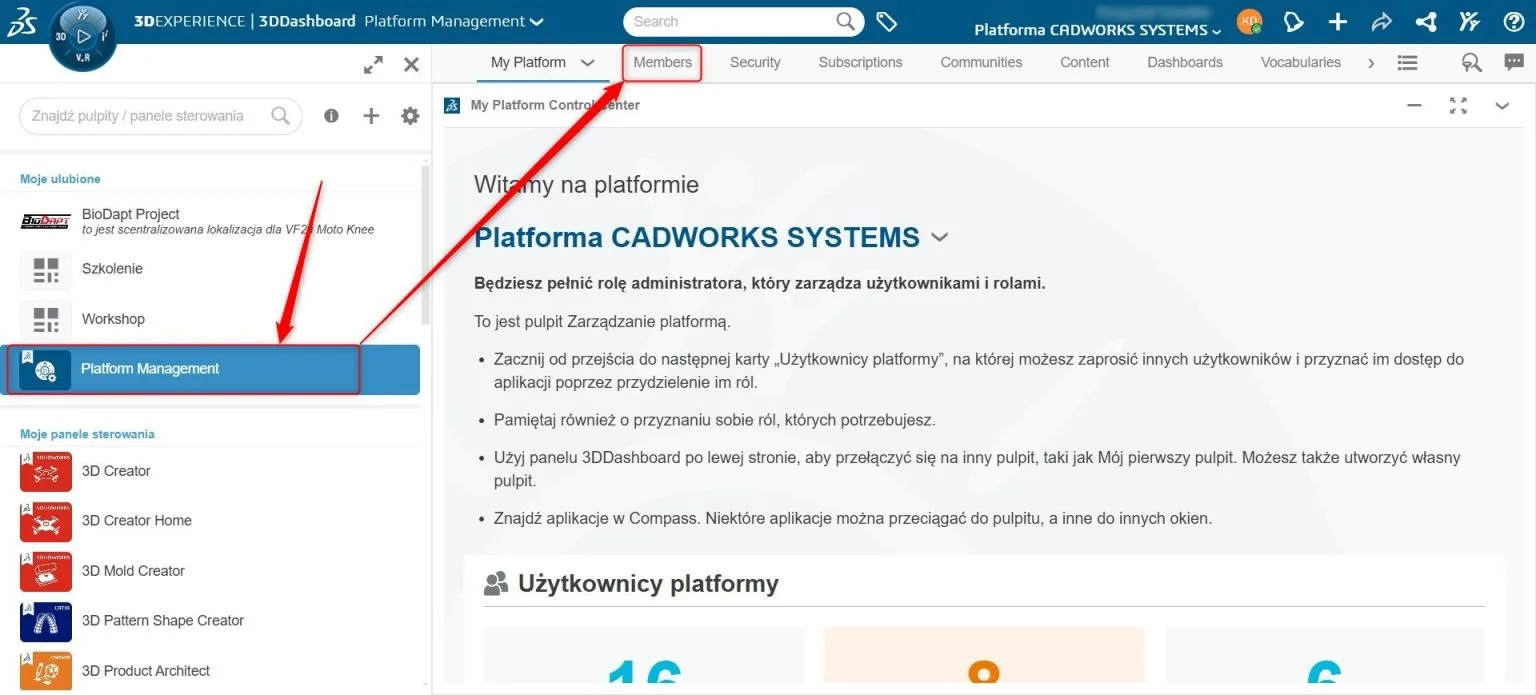
Task: Switch to the Subscriptions tab
Action: pyautogui.click(x=860, y=62)
